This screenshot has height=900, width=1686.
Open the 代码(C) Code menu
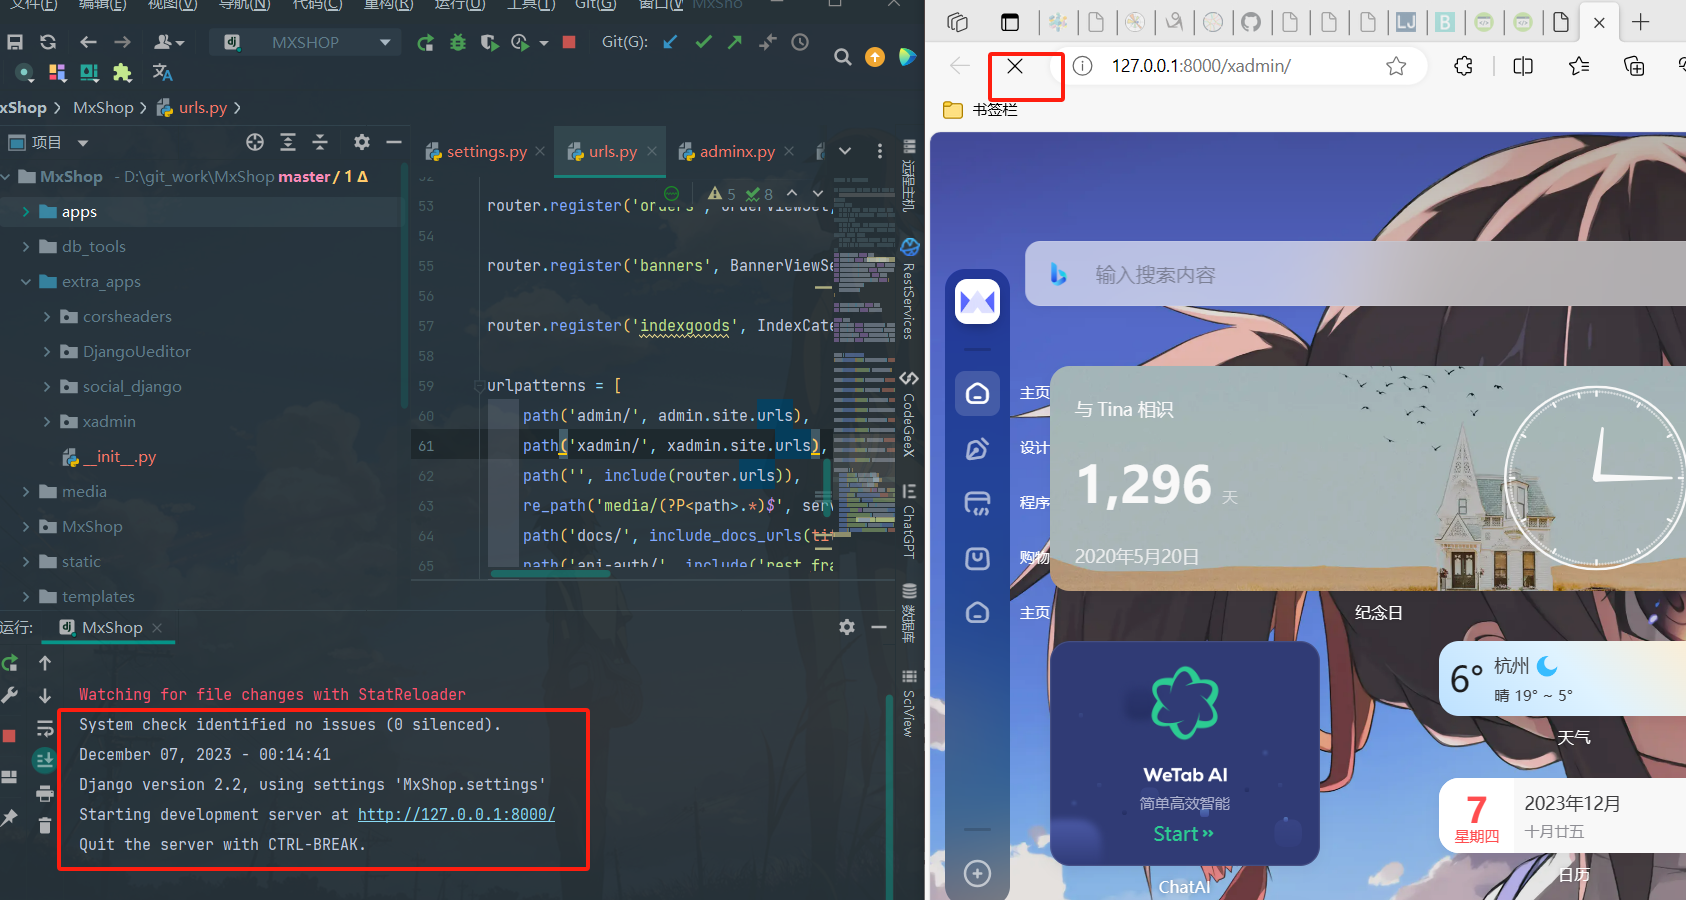coord(317,4)
